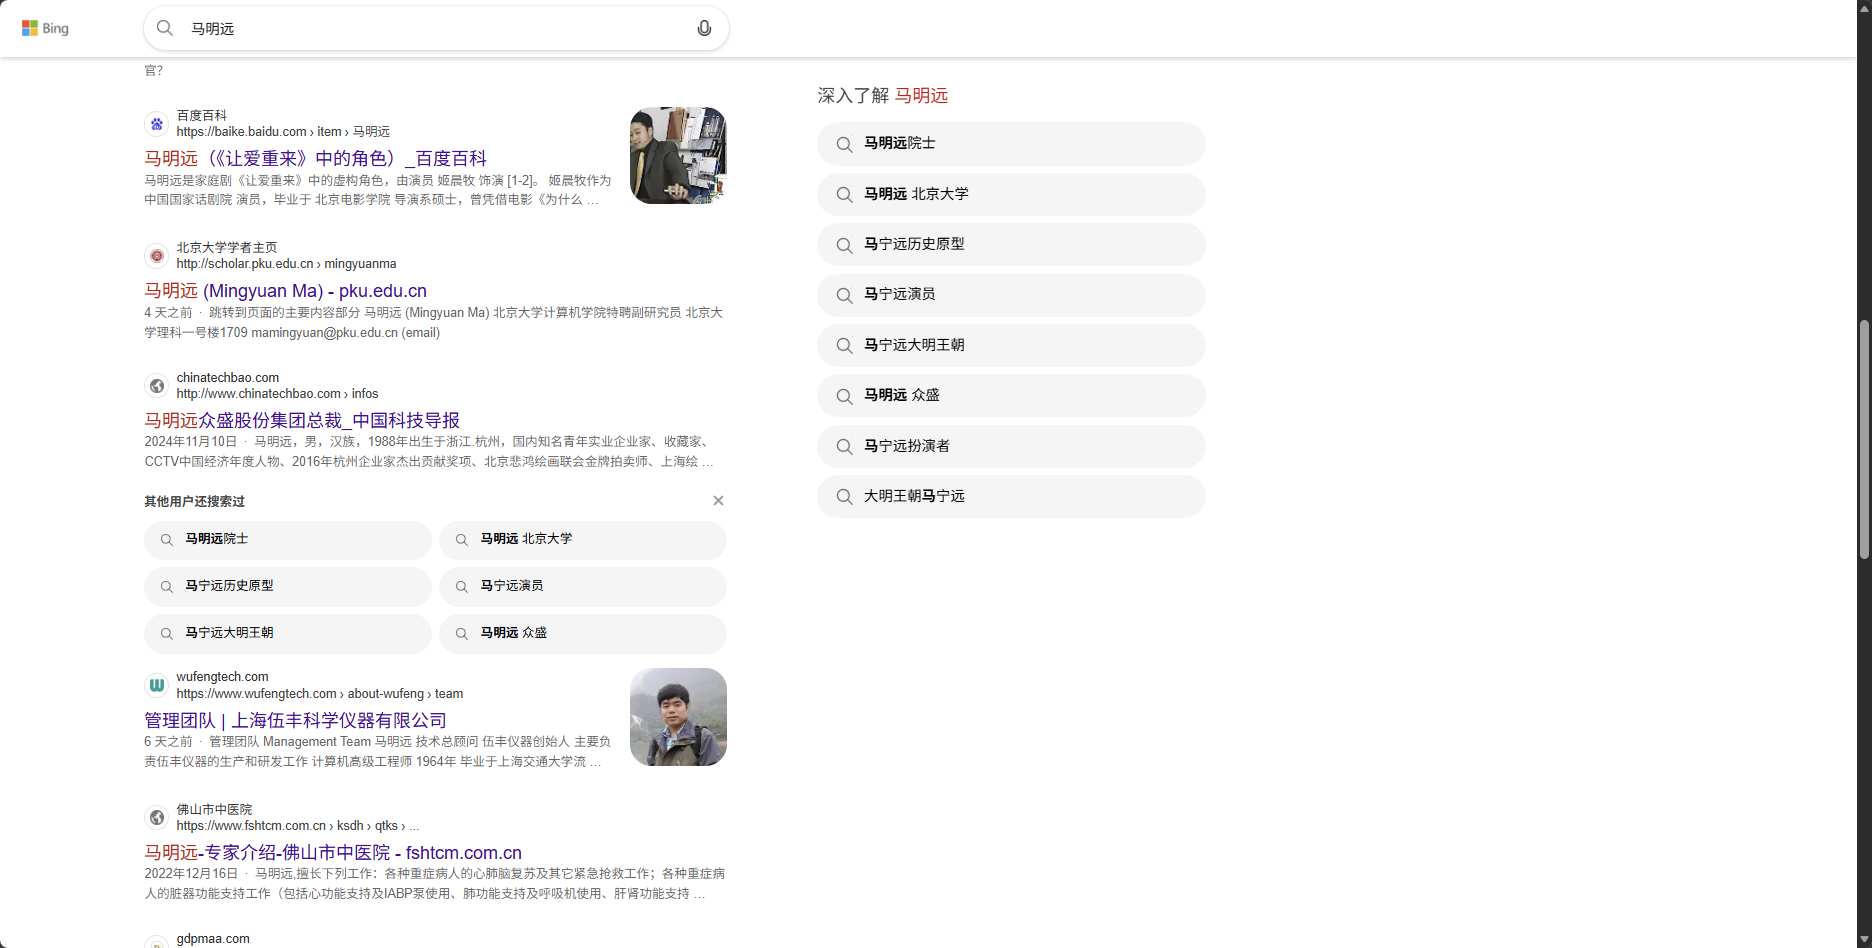Click the wufengtech.com about-wufeng › team URL

coord(320,694)
